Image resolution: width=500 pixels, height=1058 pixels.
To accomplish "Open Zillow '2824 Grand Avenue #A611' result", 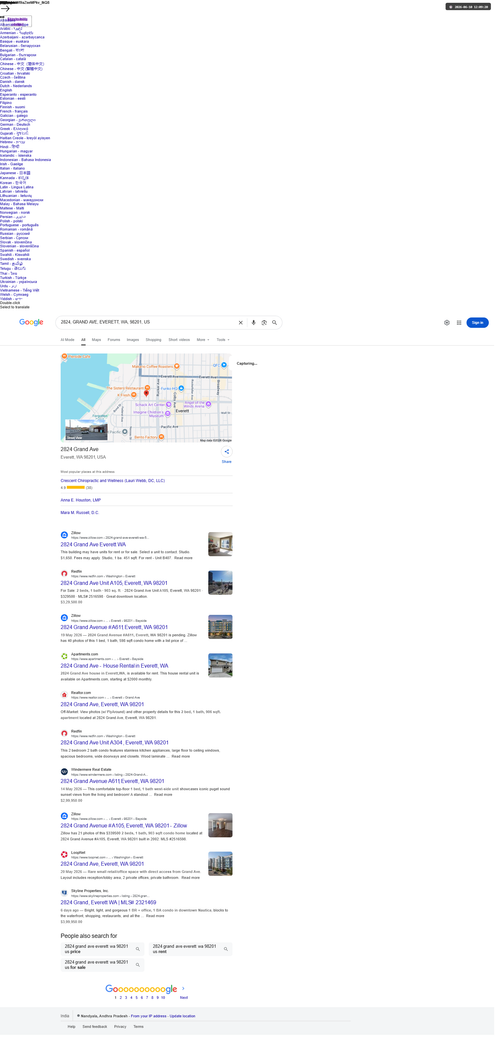I will pyautogui.click(x=114, y=627).
